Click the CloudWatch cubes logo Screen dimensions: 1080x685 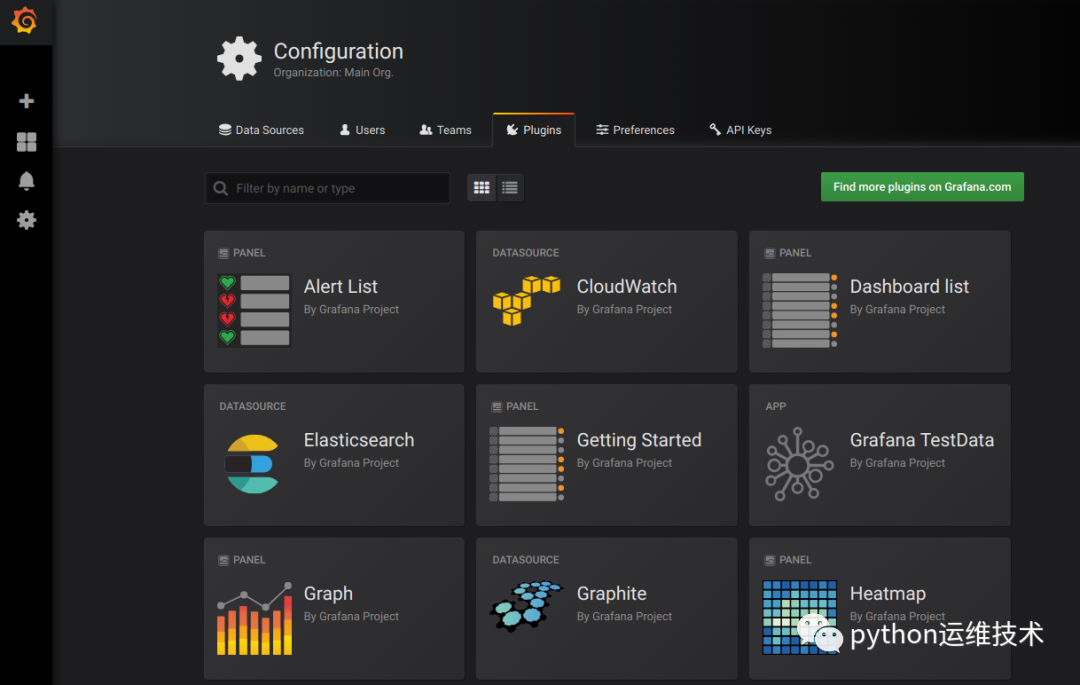coord(526,300)
